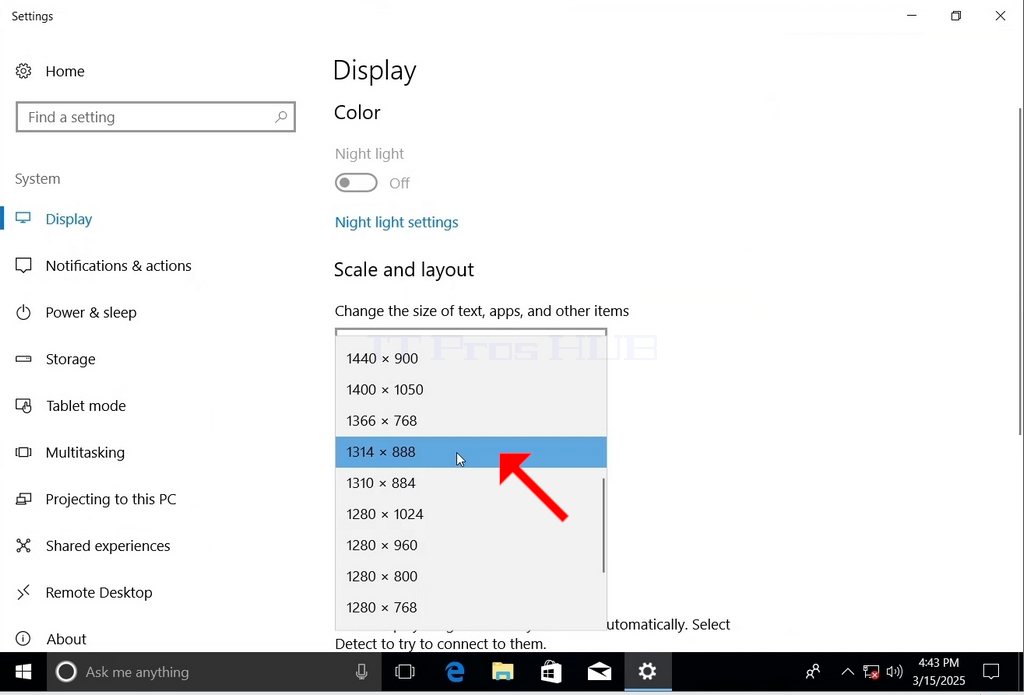This screenshot has height=695, width=1024.
Task: Click the network status tray icon
Action: click(x=871, y=671)
